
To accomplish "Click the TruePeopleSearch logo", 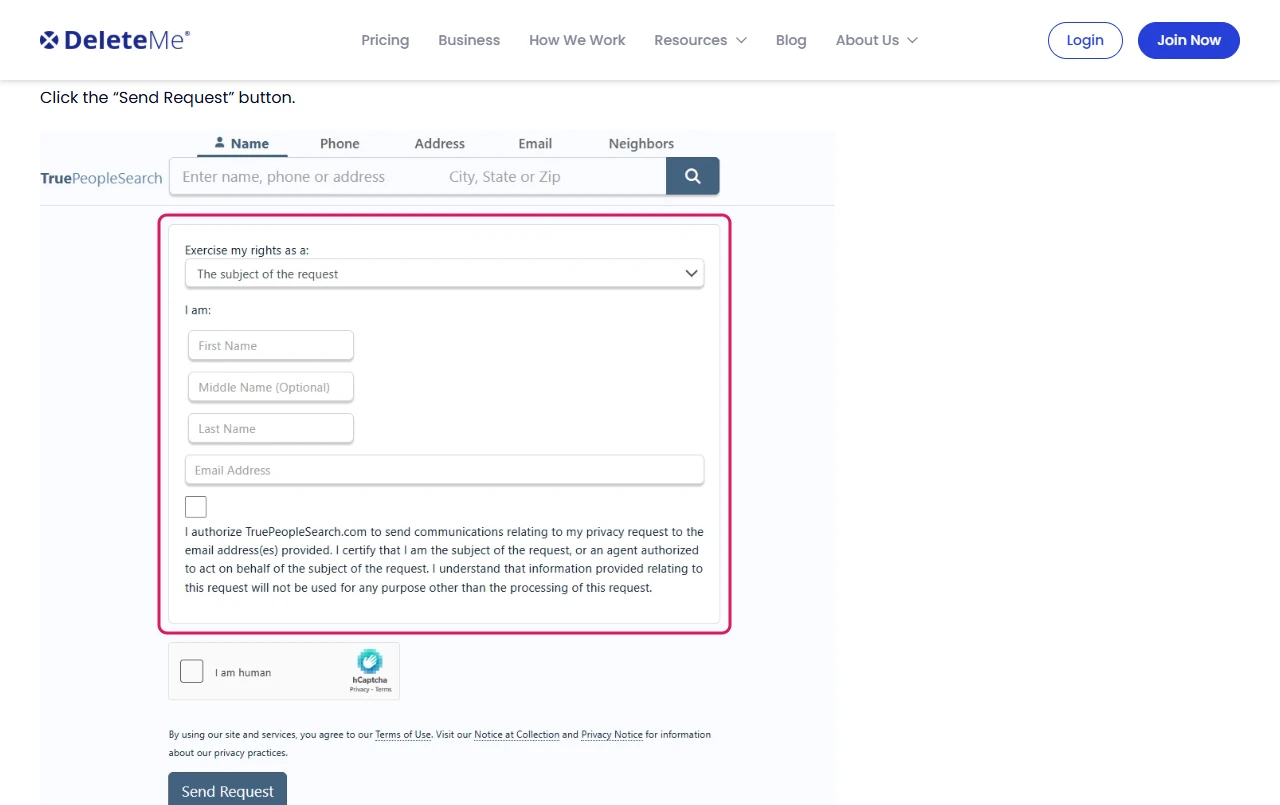I will [x=101, y=178].
